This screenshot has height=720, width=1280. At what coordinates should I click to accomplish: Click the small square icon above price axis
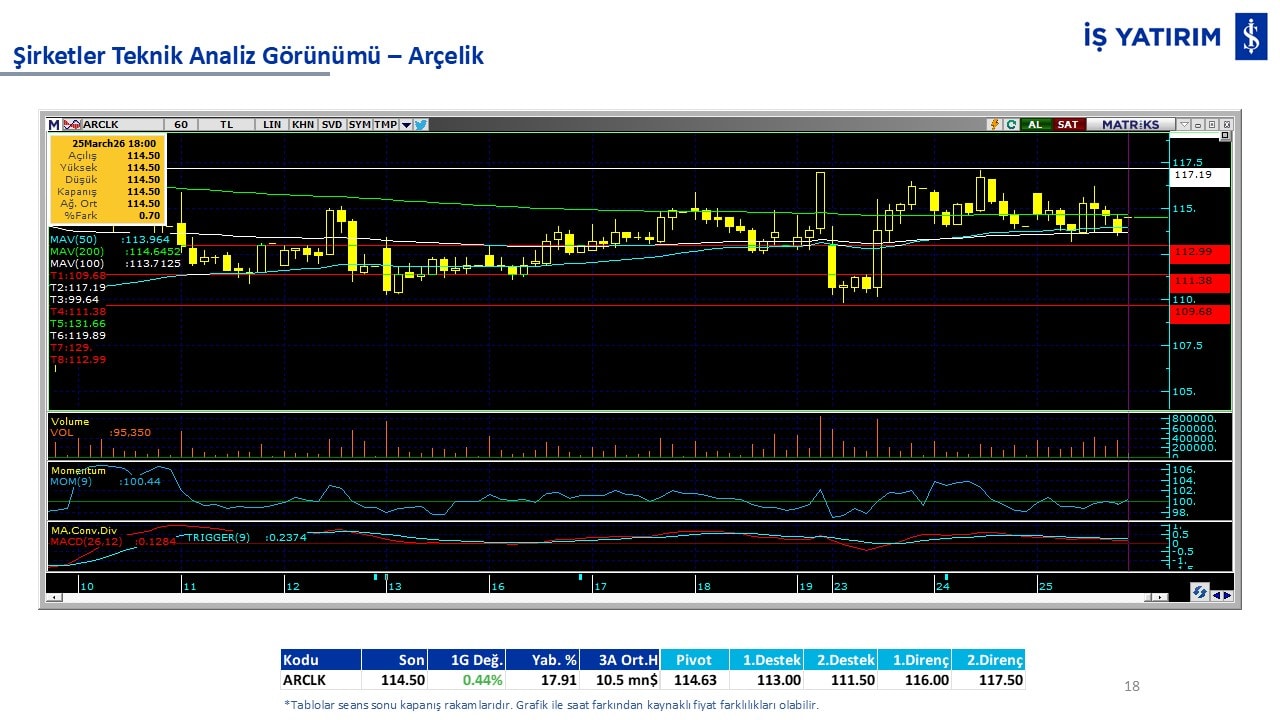[x=1225, y=135]
